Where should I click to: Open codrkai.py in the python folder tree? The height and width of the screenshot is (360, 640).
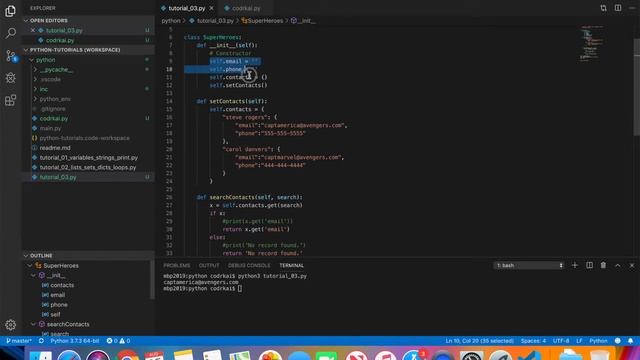(54, 118)
